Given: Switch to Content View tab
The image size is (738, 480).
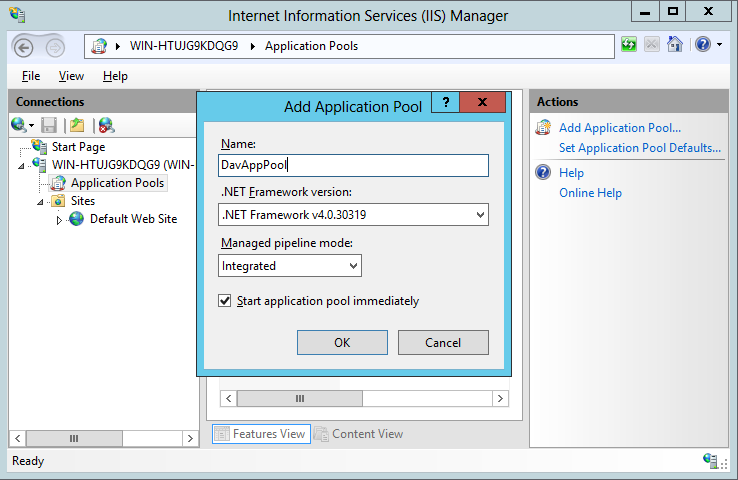Looking at the screenshot, I should (x=359, y=434).
